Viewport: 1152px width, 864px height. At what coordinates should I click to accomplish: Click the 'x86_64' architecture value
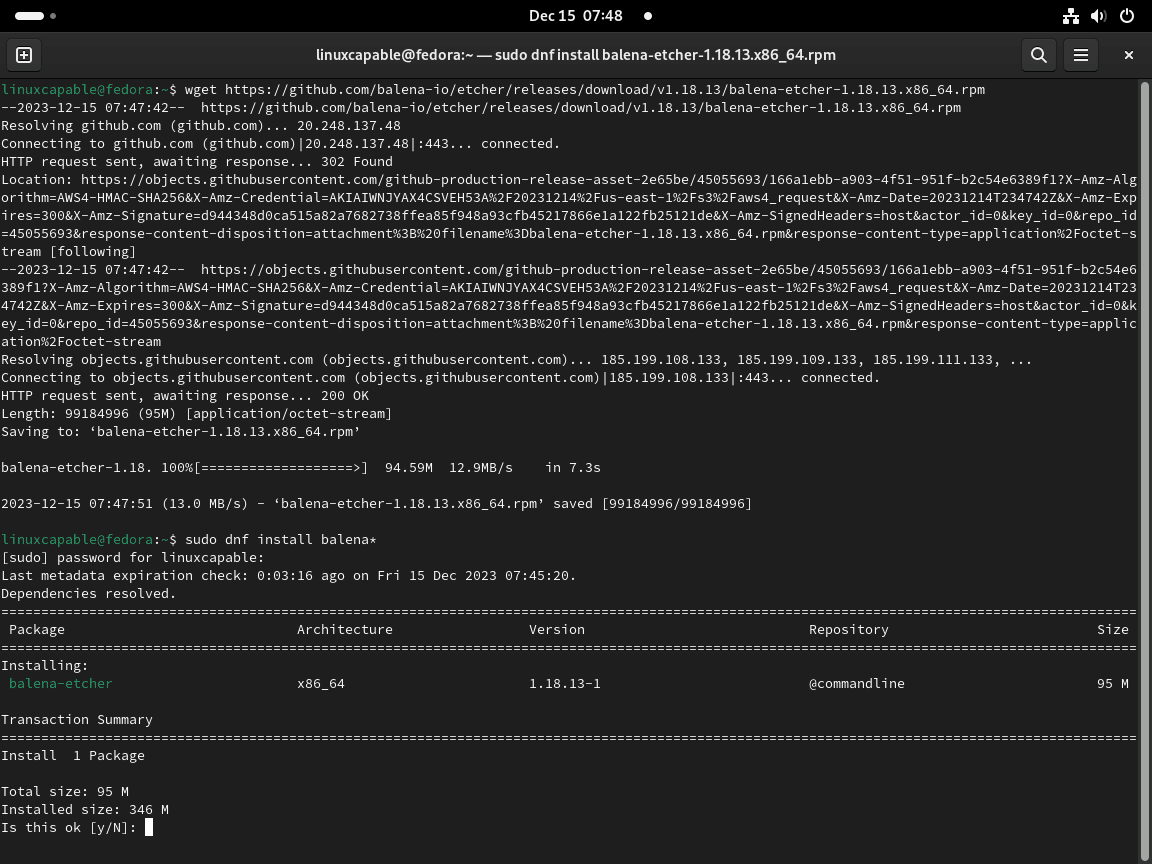[320, 683]
